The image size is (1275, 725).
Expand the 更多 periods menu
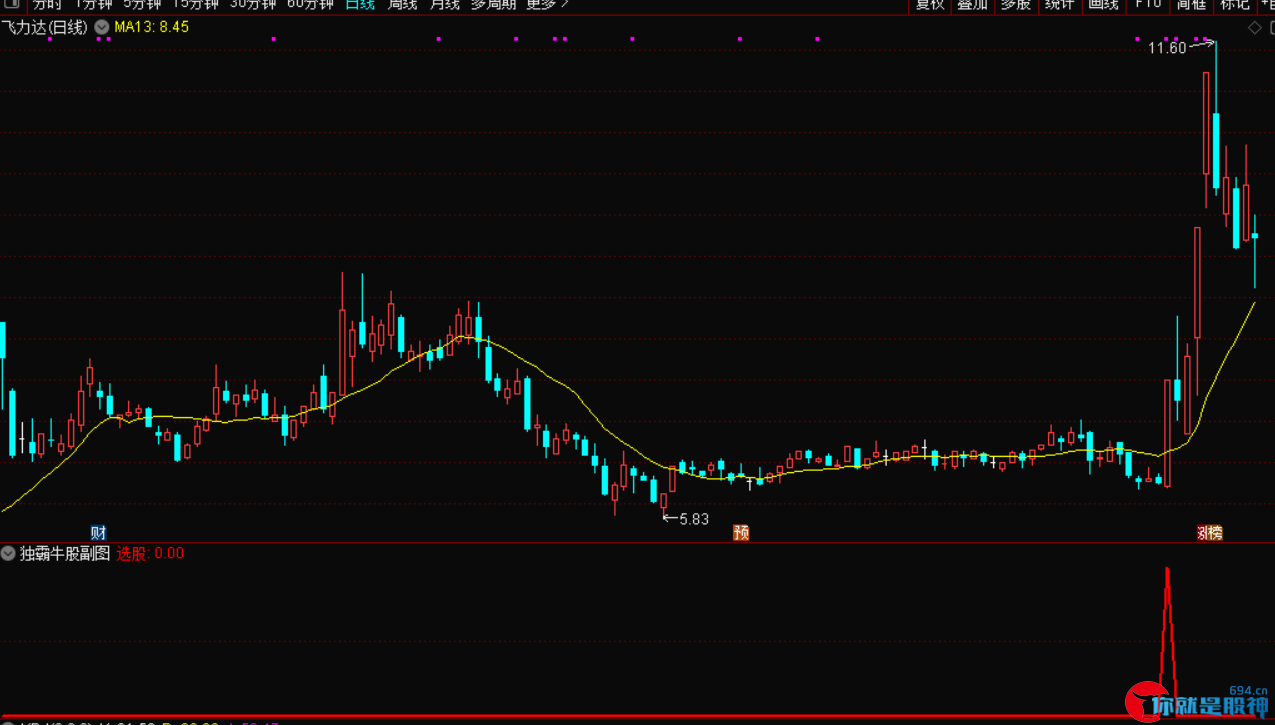(x=547, y=4)
